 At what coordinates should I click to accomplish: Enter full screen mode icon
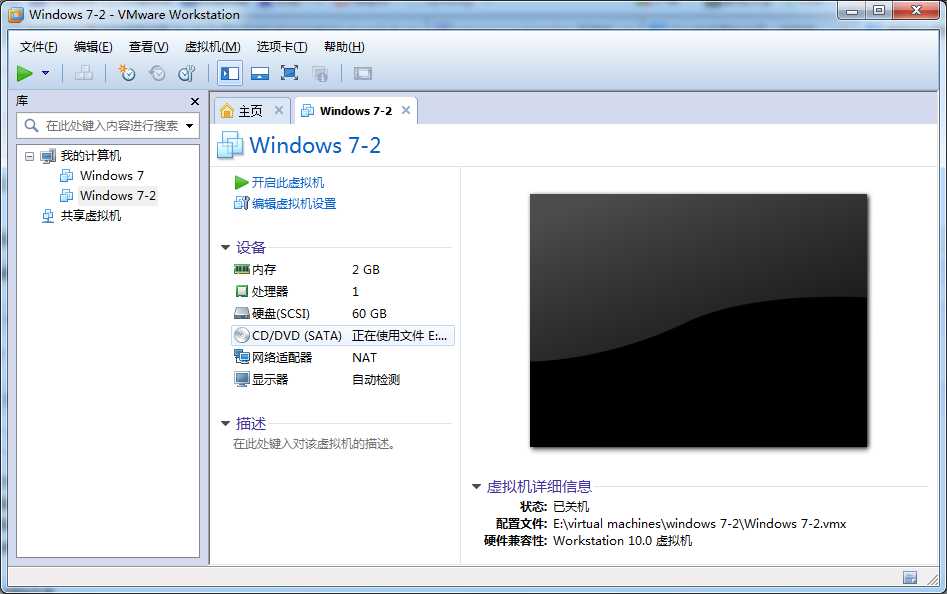coord(290,74)
